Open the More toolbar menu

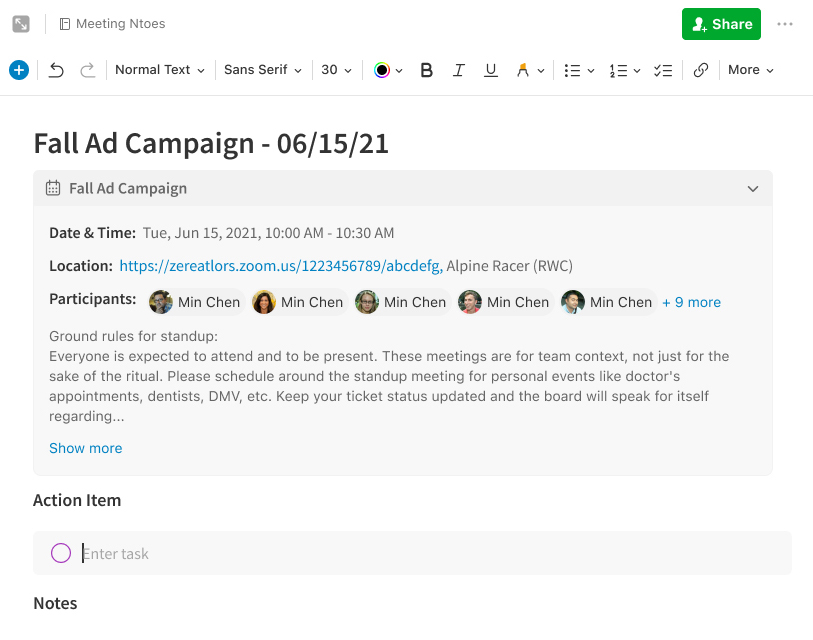(751, 70)
